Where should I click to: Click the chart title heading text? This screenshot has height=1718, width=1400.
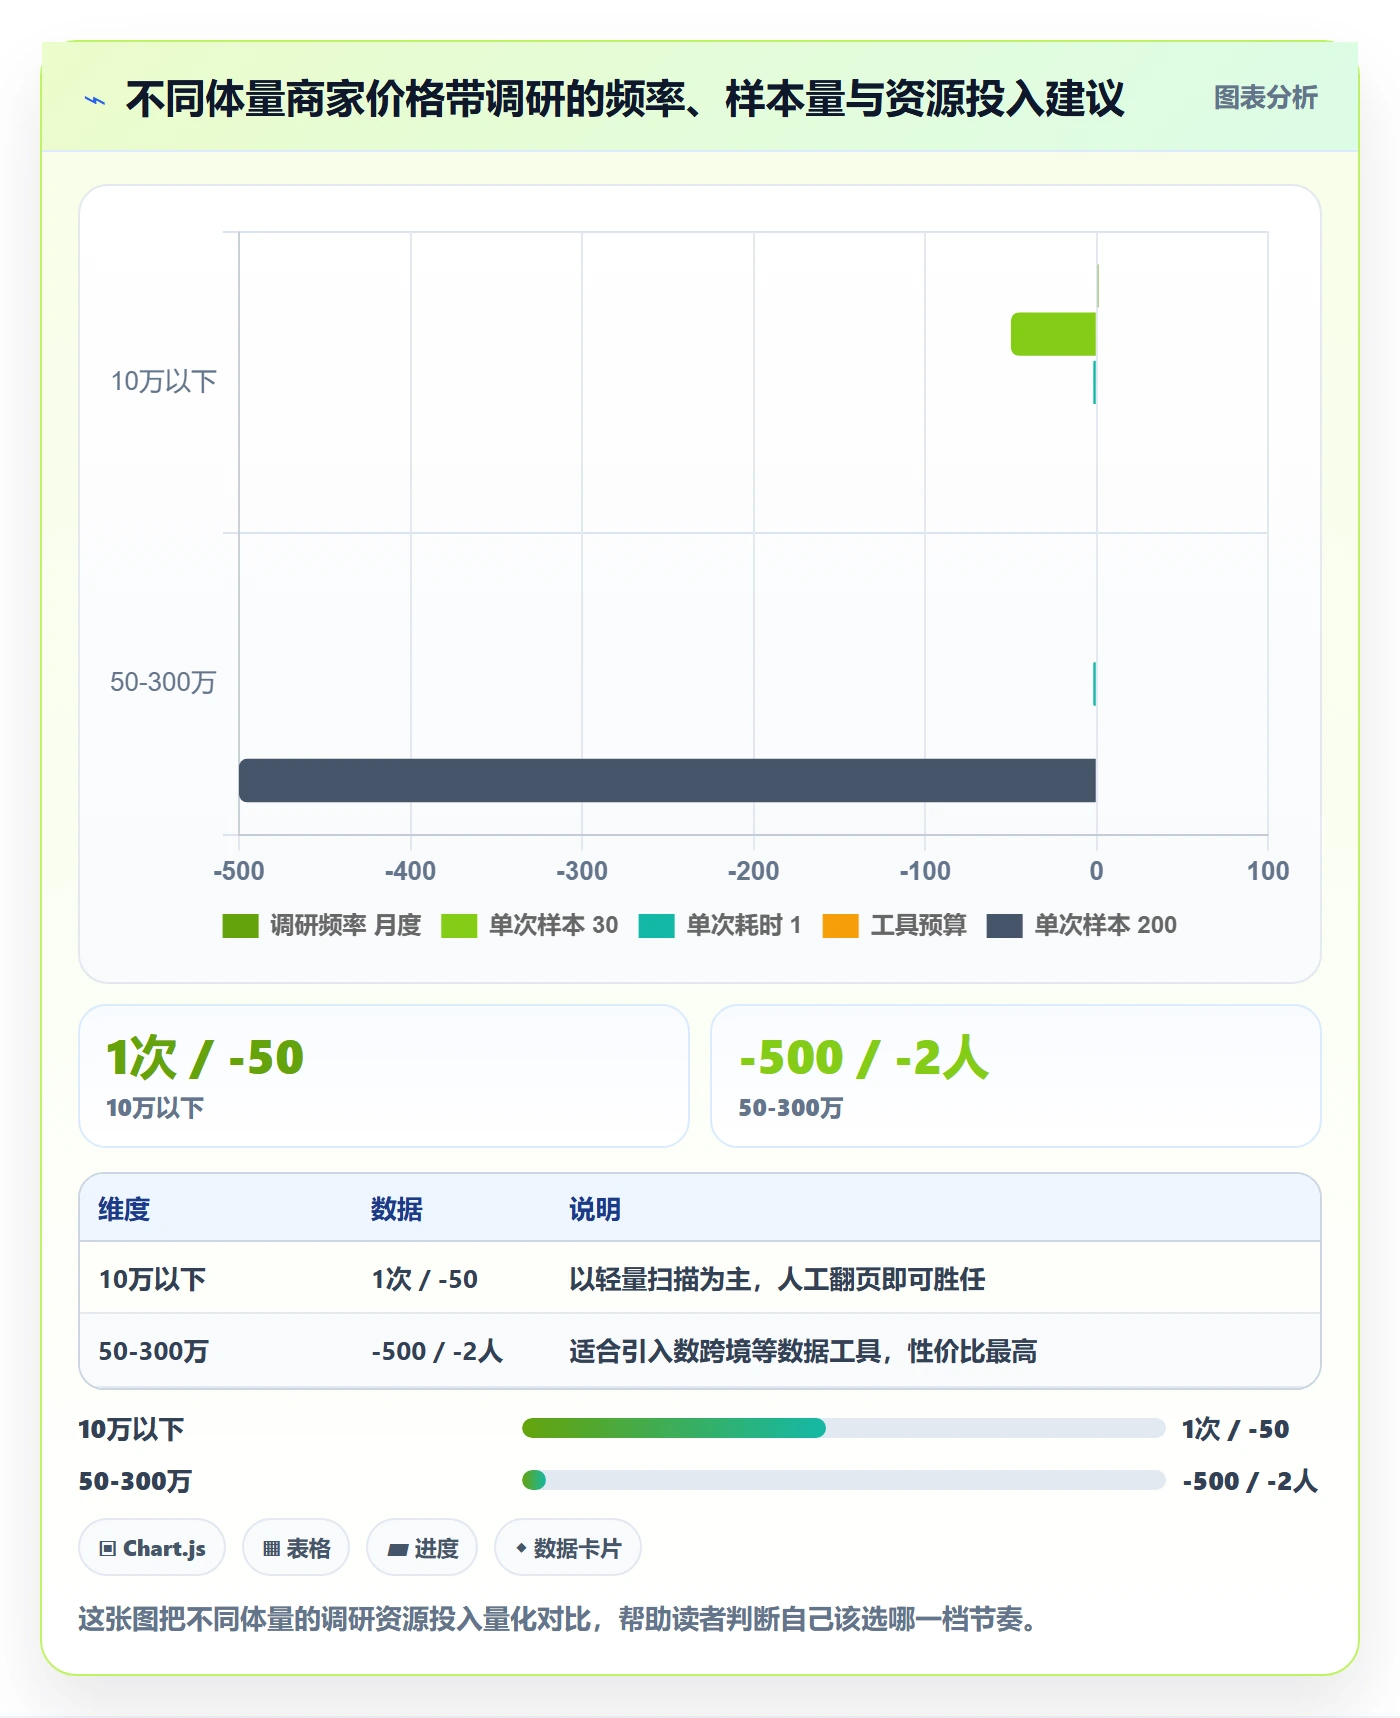[x=625, y=99]
